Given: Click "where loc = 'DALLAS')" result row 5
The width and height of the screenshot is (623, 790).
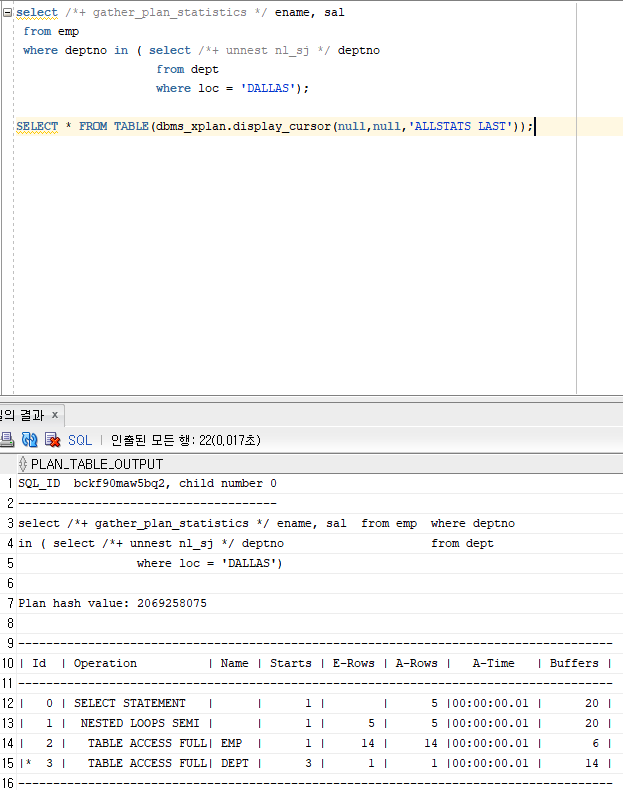Looking at the screenshot, I should pos(320,563).
